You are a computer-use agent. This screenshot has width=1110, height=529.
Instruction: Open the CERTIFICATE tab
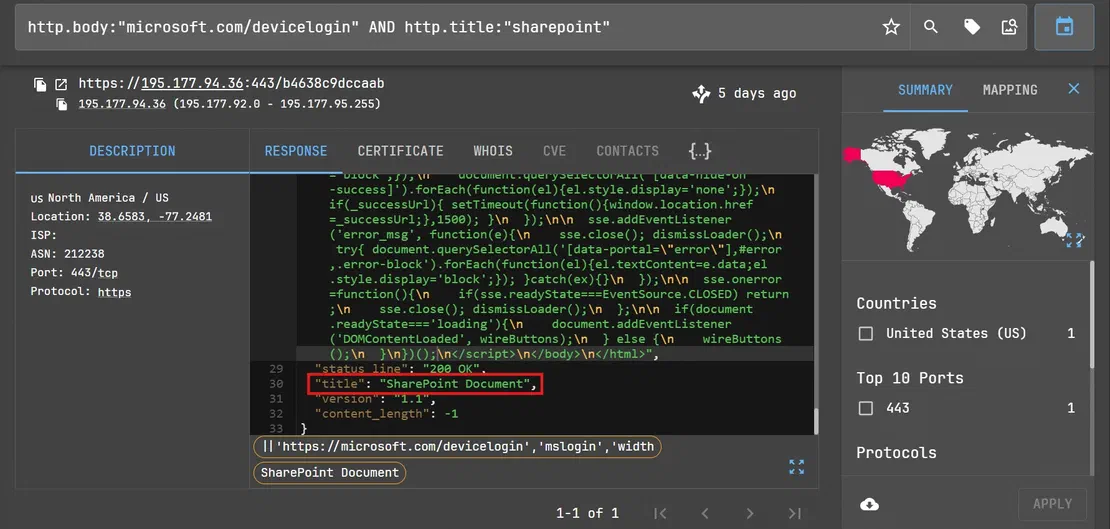tap(401, 151)
